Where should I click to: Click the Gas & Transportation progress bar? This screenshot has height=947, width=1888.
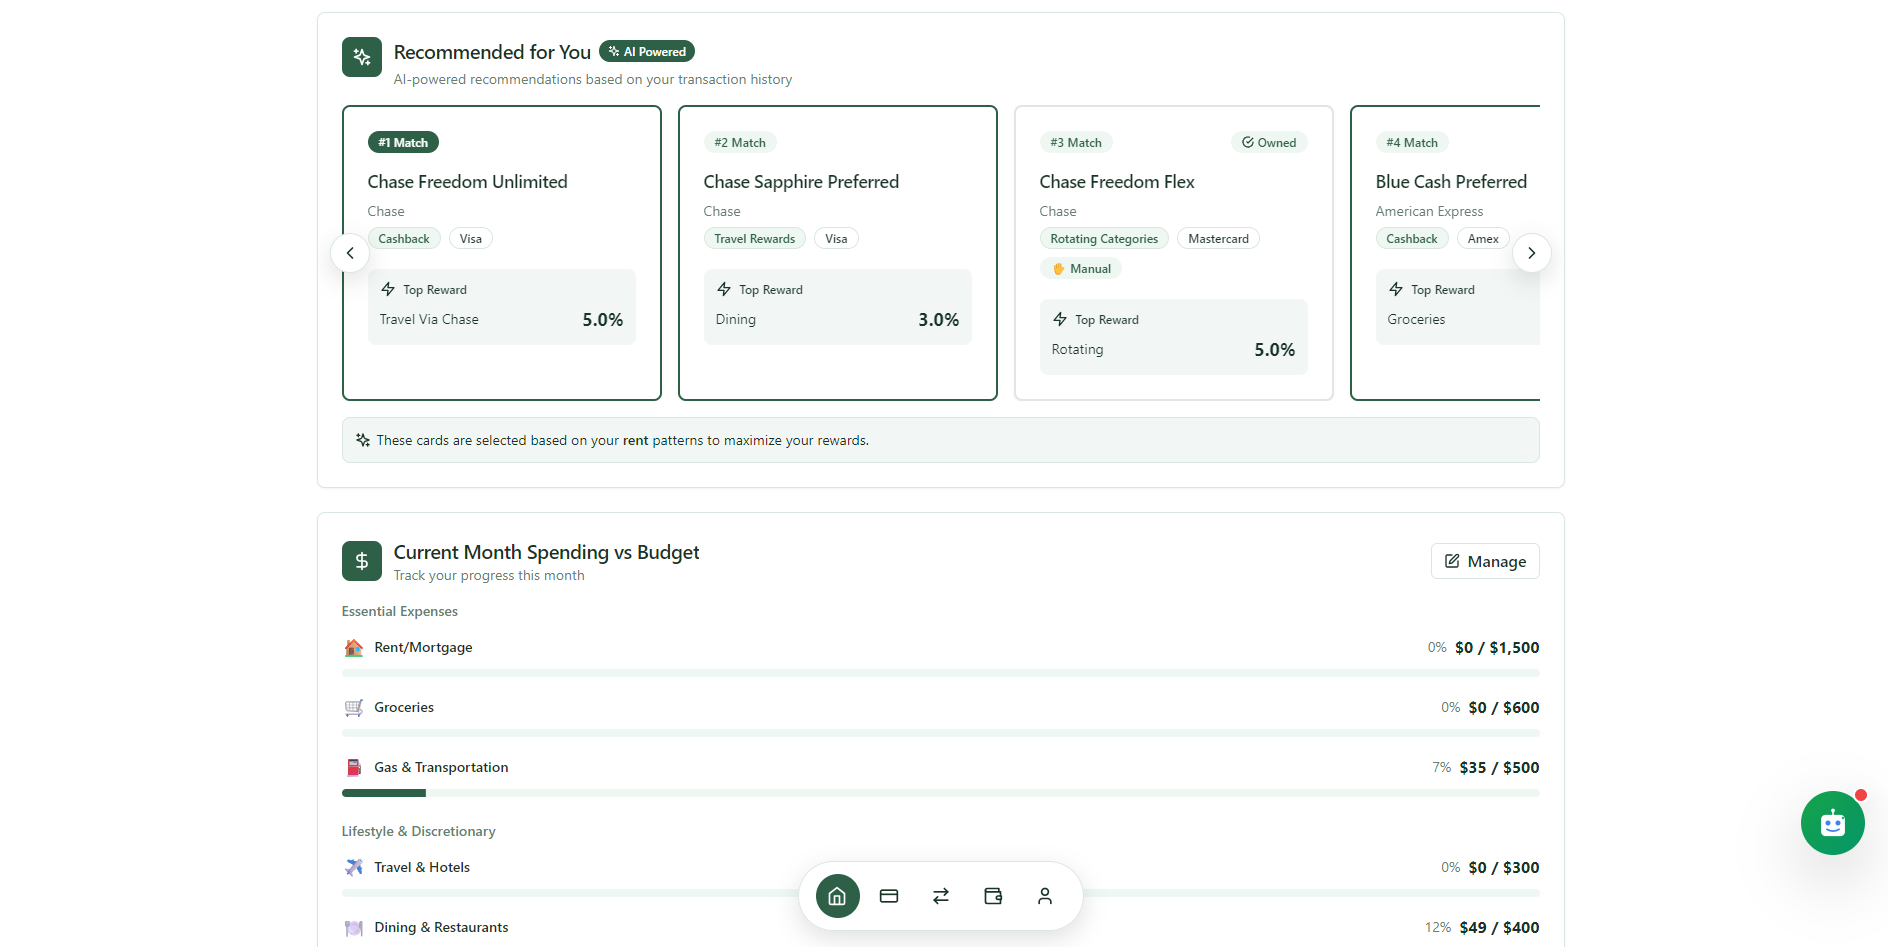click(x=941, y=793)
